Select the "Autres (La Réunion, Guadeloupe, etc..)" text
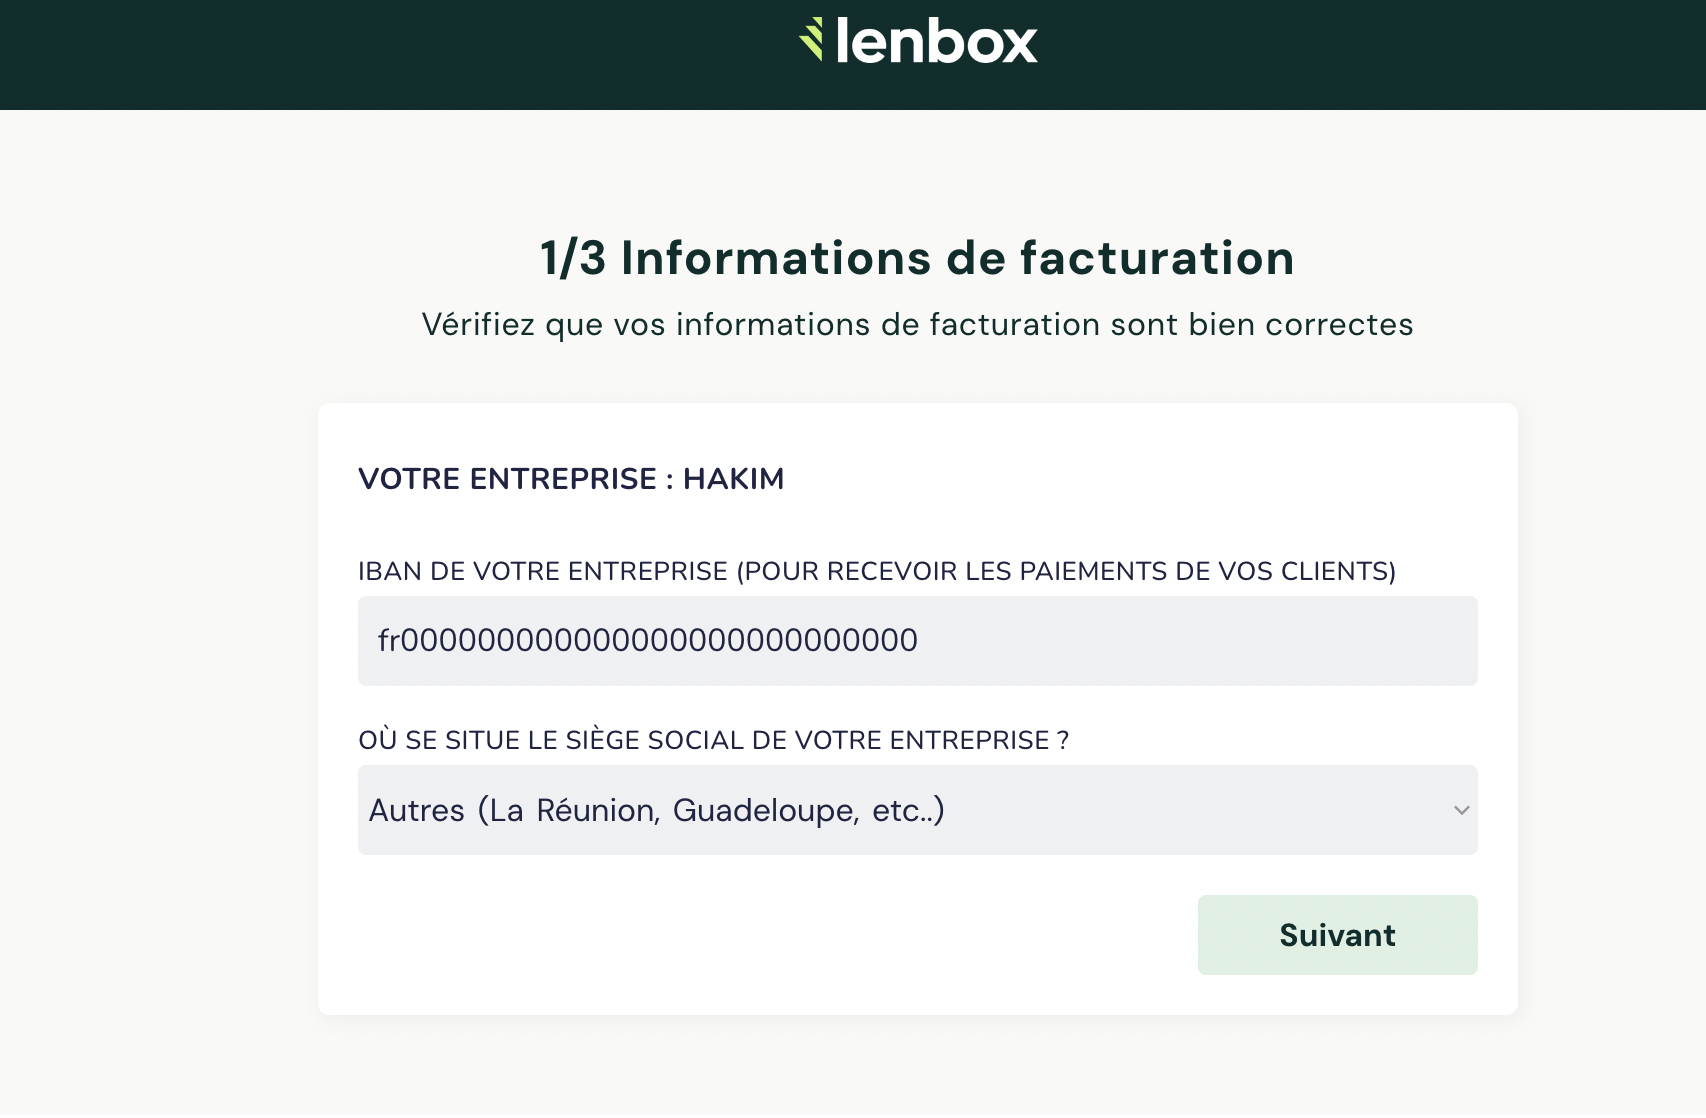Image resolution: width=1706 pixels, height=1118 pixels. pyautogui.click(x=656, y=810)
